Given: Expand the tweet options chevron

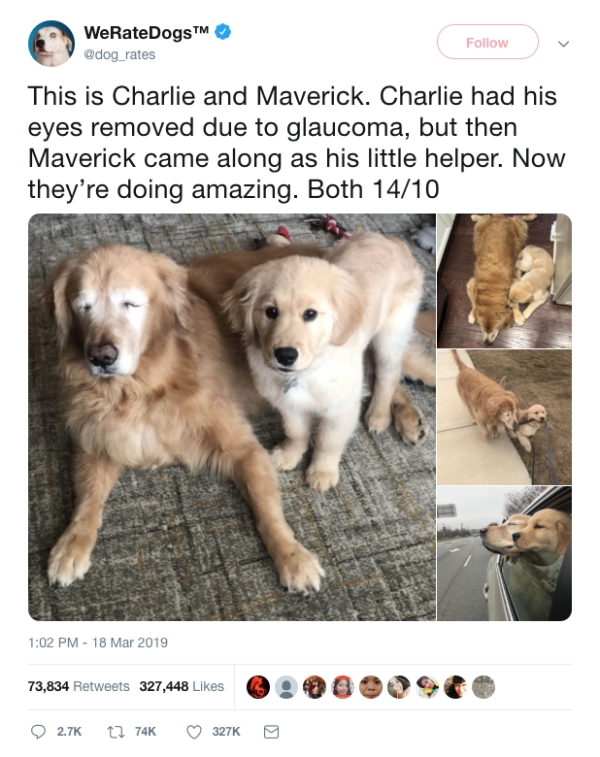Looking at the screenshot, I should pyautogui.click(x=563, y=43).
